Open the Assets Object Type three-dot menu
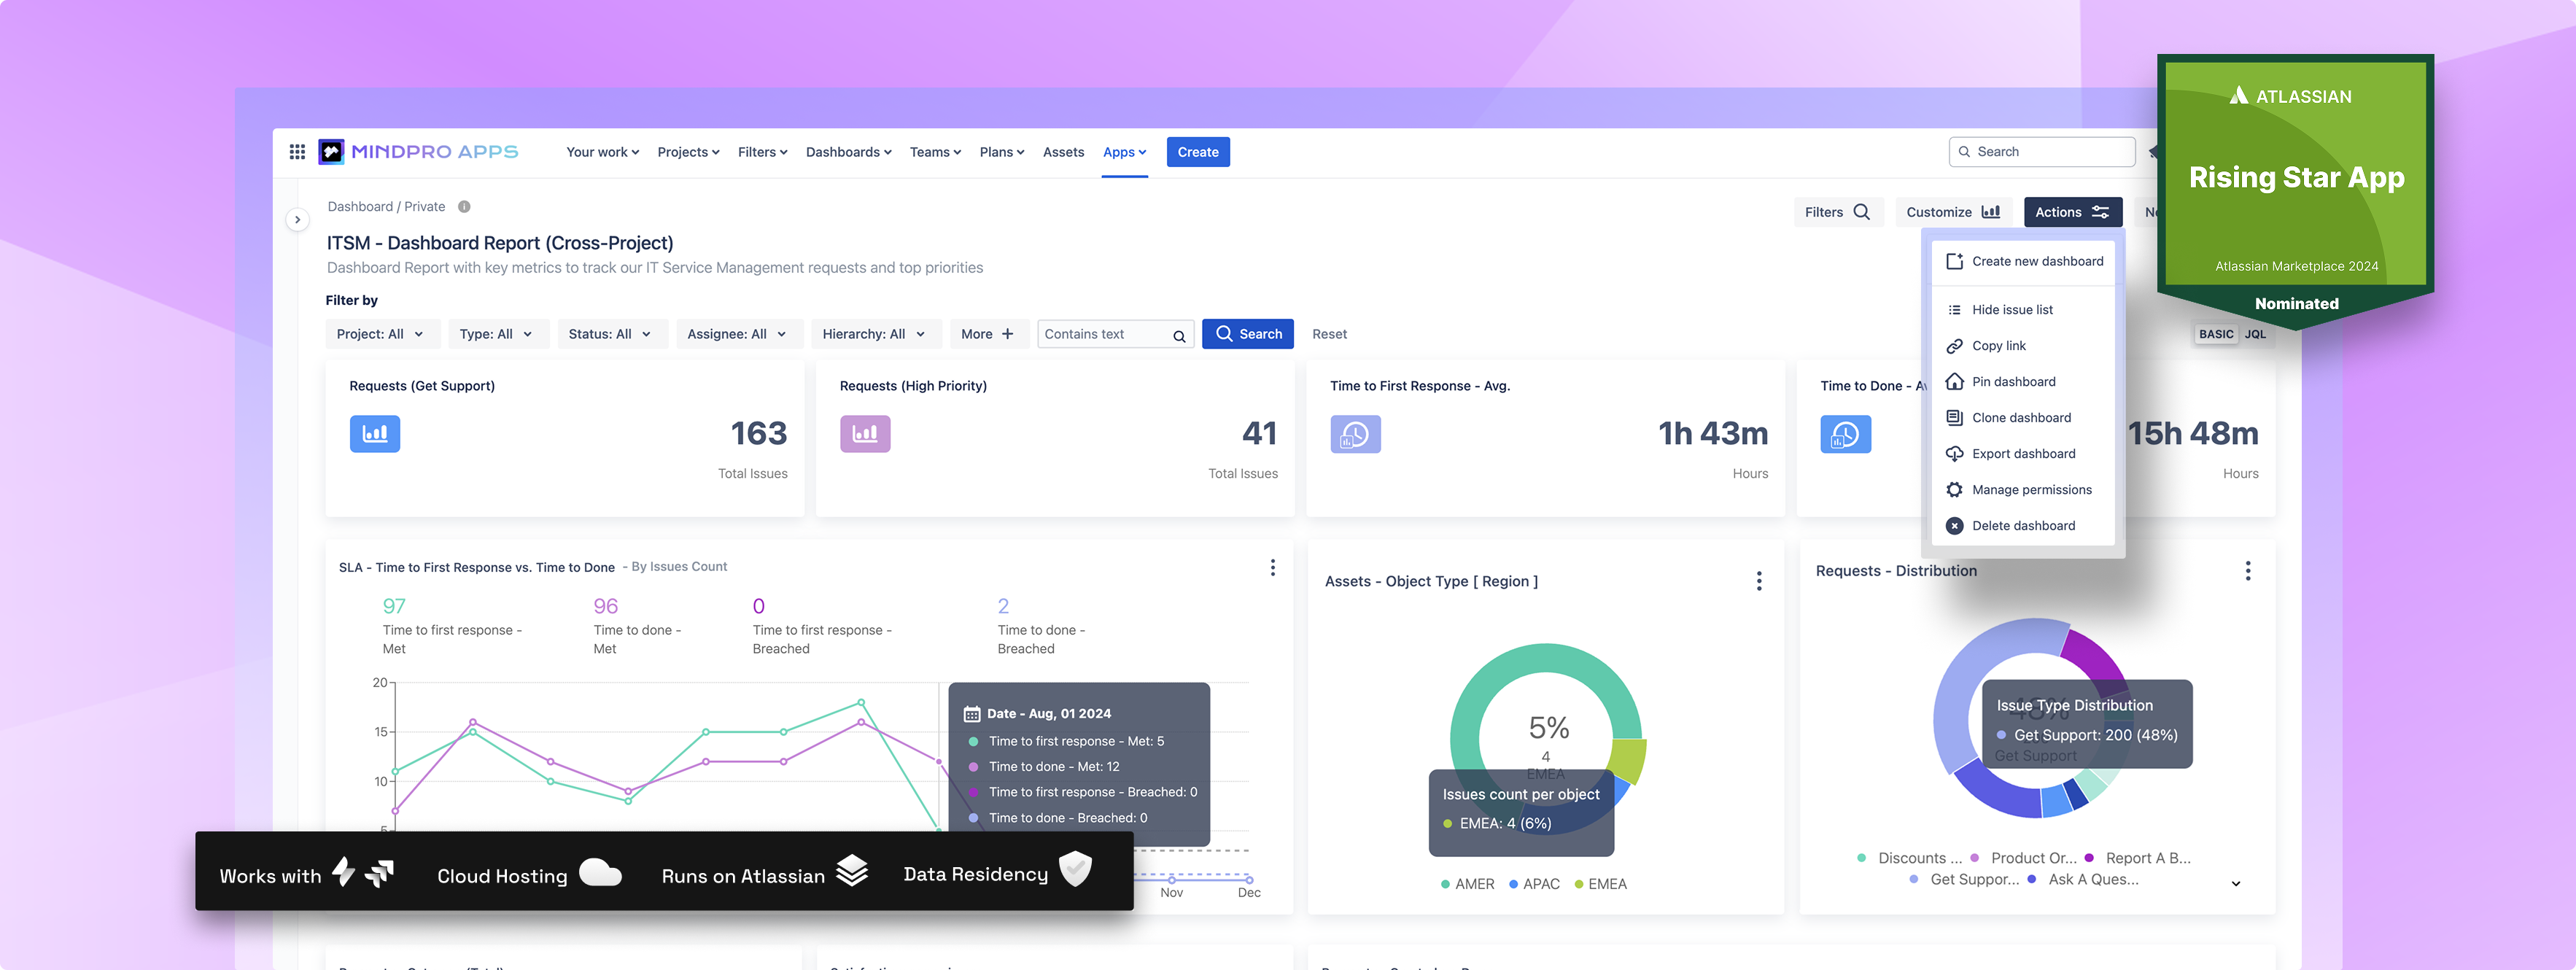Screen dimensions: 2576x970 pos(1759,581)
